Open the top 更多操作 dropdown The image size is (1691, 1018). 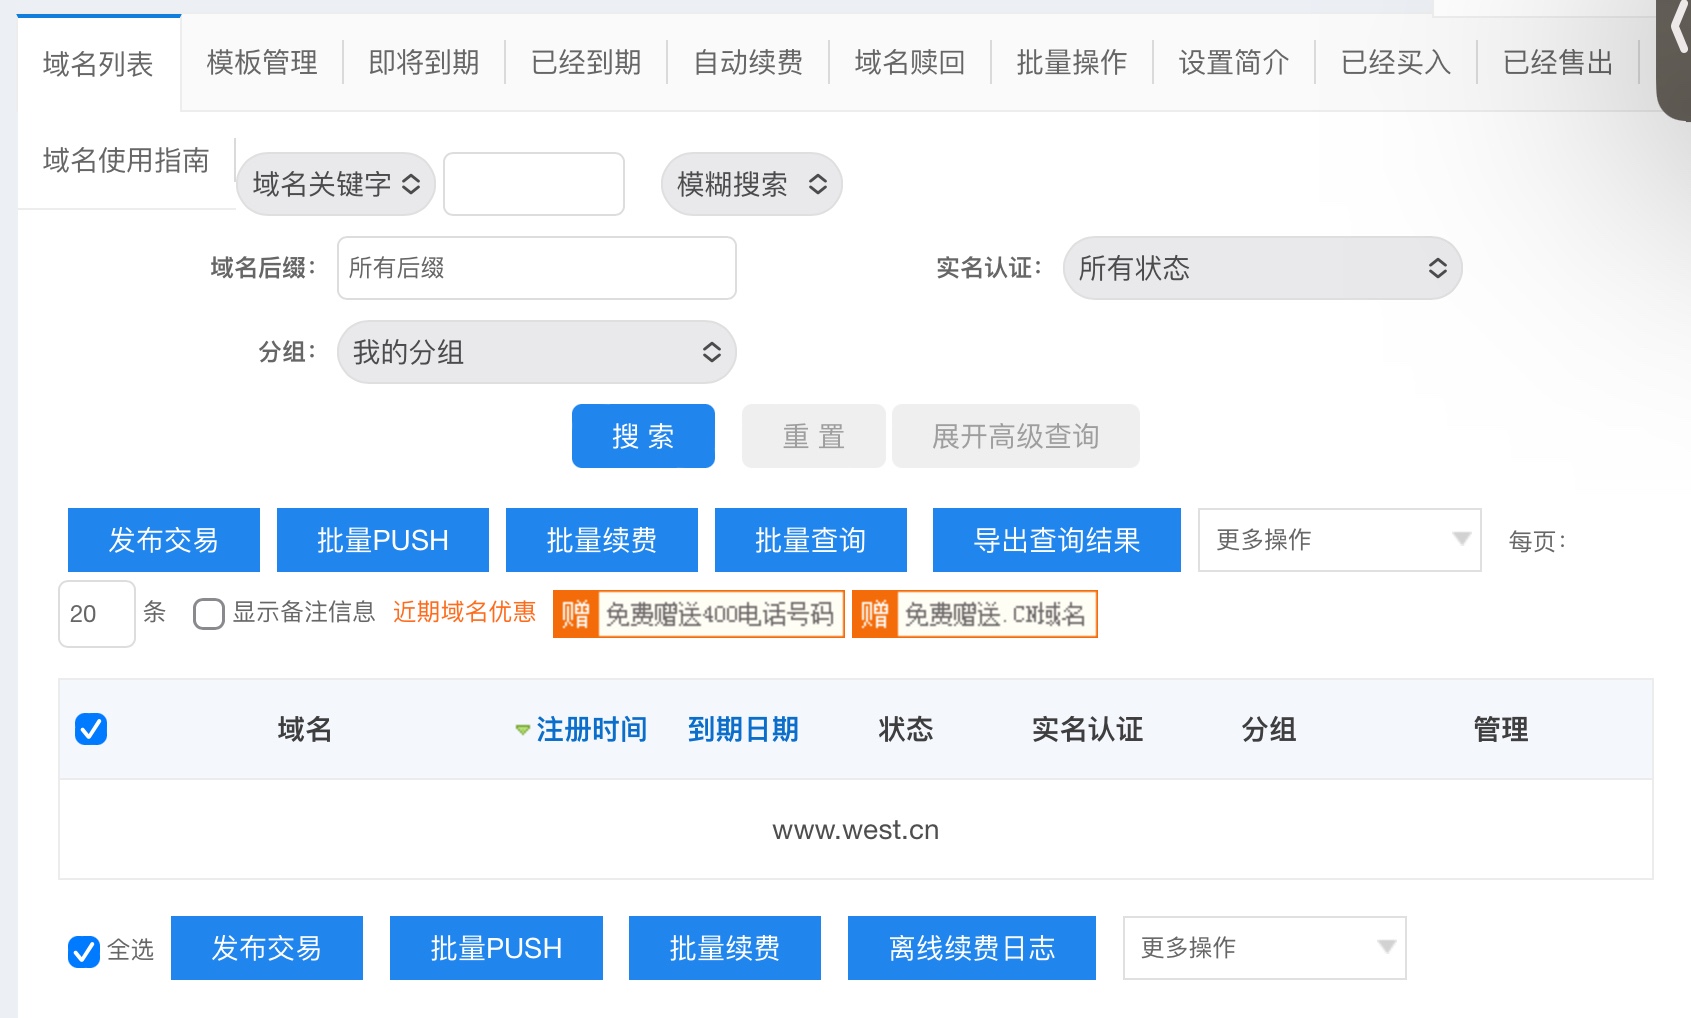pyautogui.click(x=1339, y=540)
